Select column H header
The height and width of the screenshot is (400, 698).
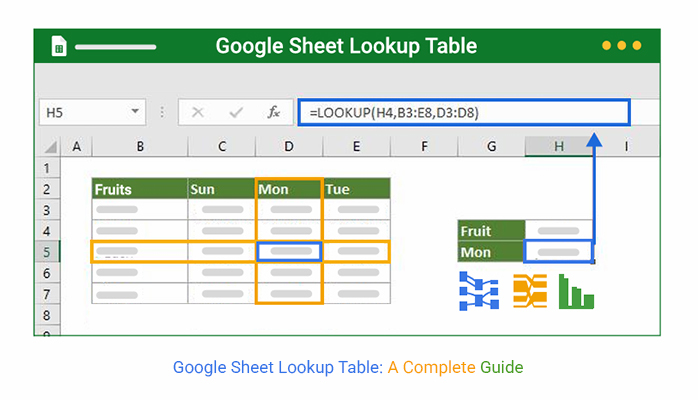[x=559, y=146]
